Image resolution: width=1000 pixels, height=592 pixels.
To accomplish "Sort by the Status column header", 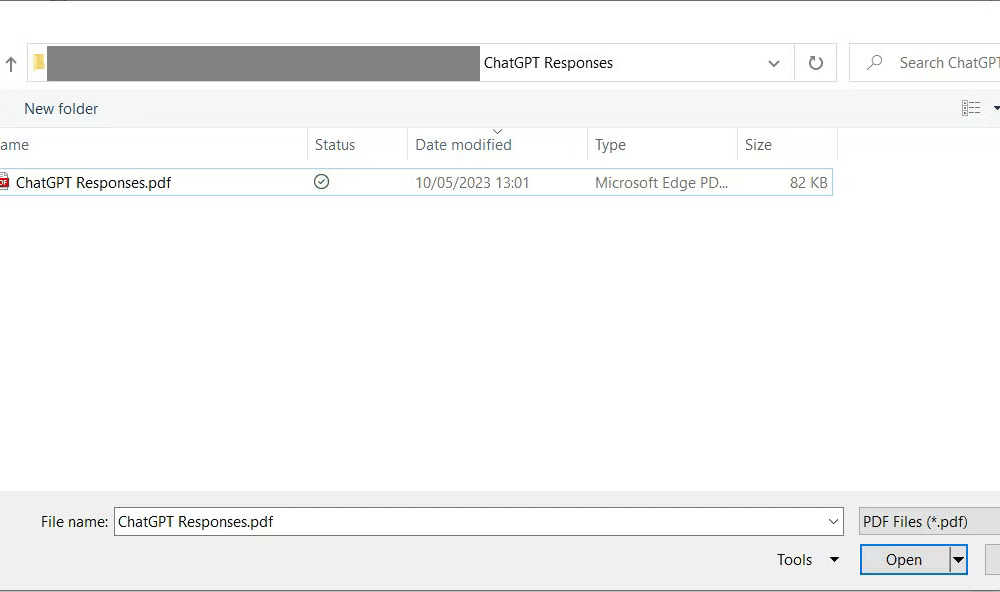I will [357, 144].
